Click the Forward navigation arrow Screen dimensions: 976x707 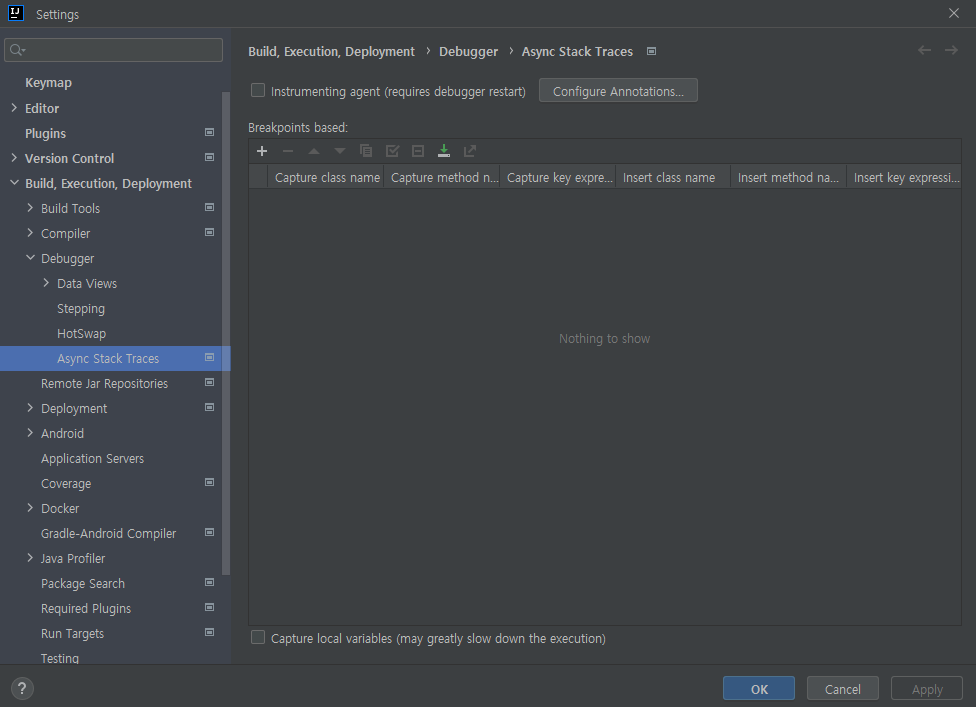pos(951,50)
